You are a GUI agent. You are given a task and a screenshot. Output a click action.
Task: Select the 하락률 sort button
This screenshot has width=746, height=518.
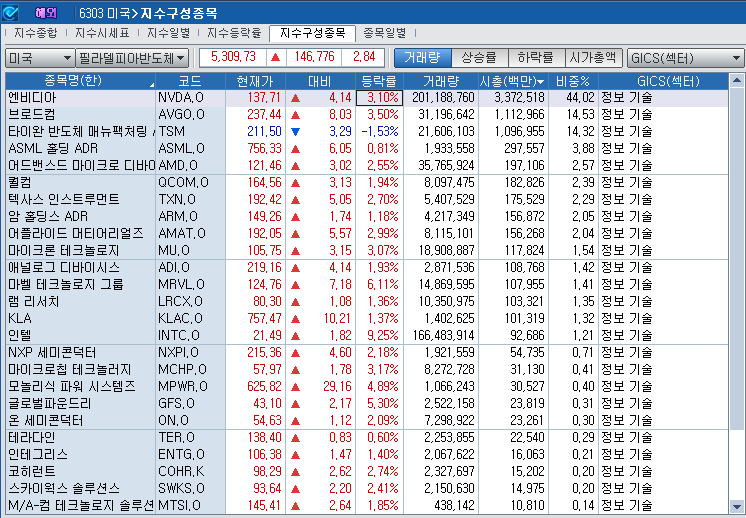536,58
